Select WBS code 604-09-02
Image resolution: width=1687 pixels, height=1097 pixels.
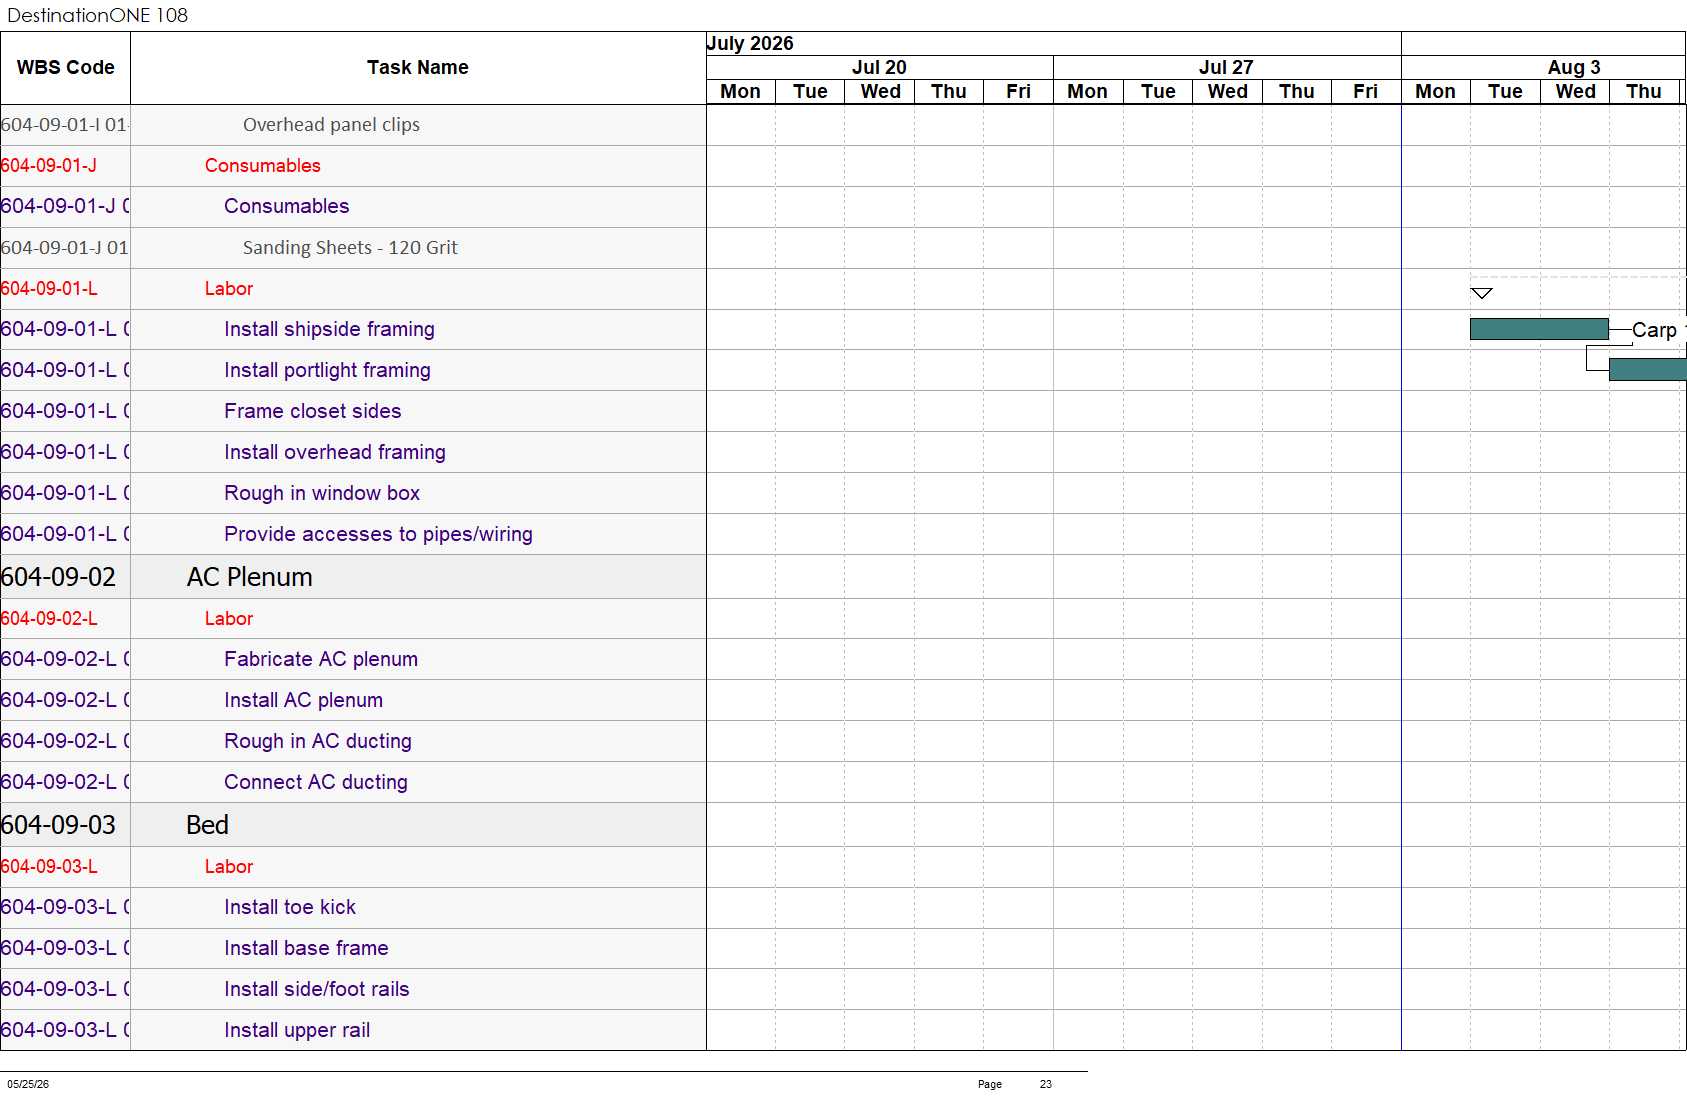[x=58, y=577]
